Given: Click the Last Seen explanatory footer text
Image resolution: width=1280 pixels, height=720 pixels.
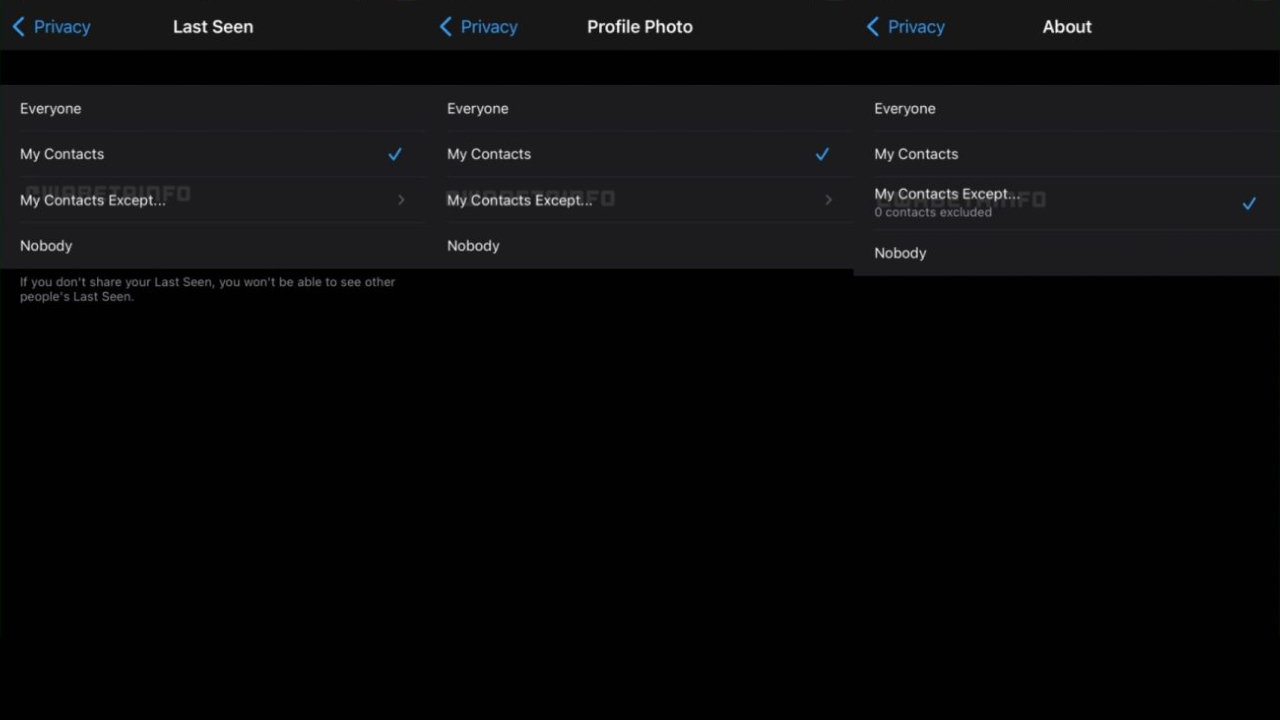Looking at the screenshot, I should 207,289.
